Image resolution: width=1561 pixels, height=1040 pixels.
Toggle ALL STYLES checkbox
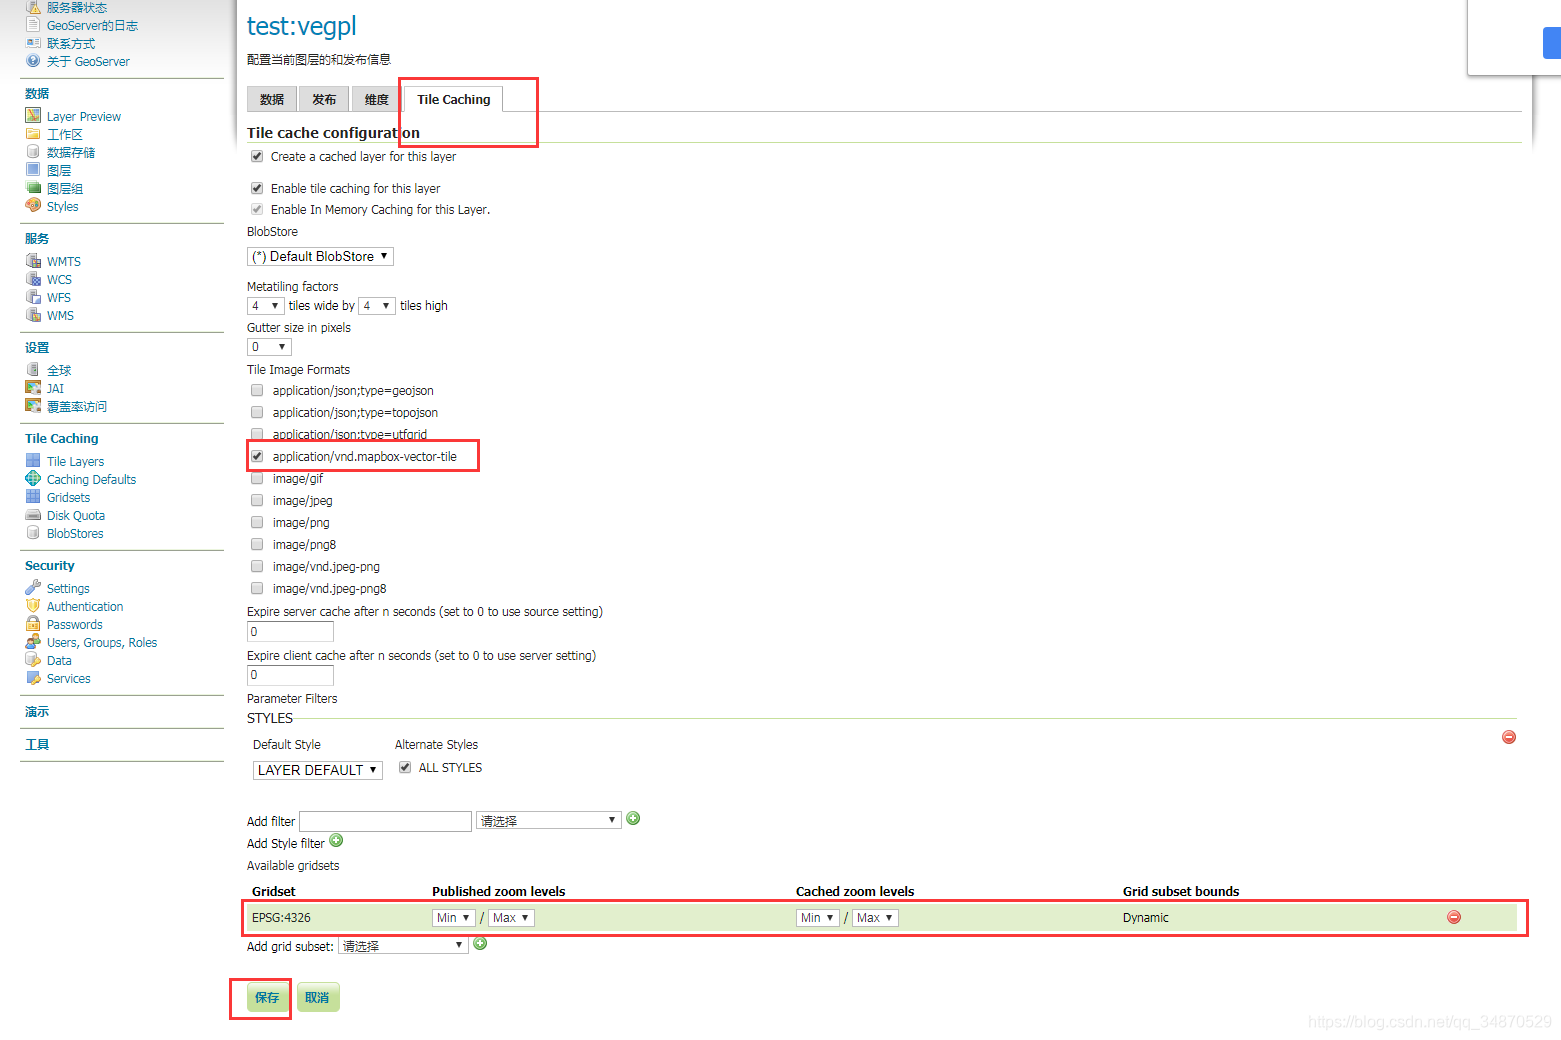point(405,767)
